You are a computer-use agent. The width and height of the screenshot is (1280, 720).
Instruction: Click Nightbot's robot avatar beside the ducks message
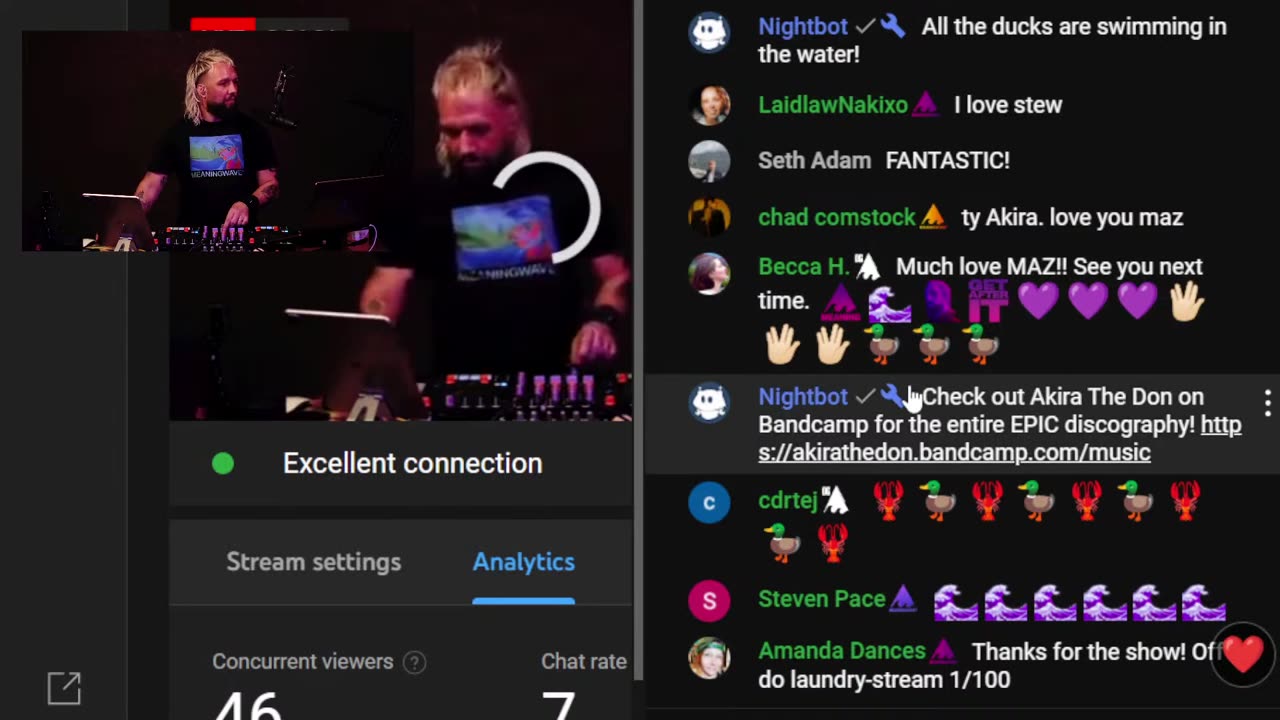(709, 32)
